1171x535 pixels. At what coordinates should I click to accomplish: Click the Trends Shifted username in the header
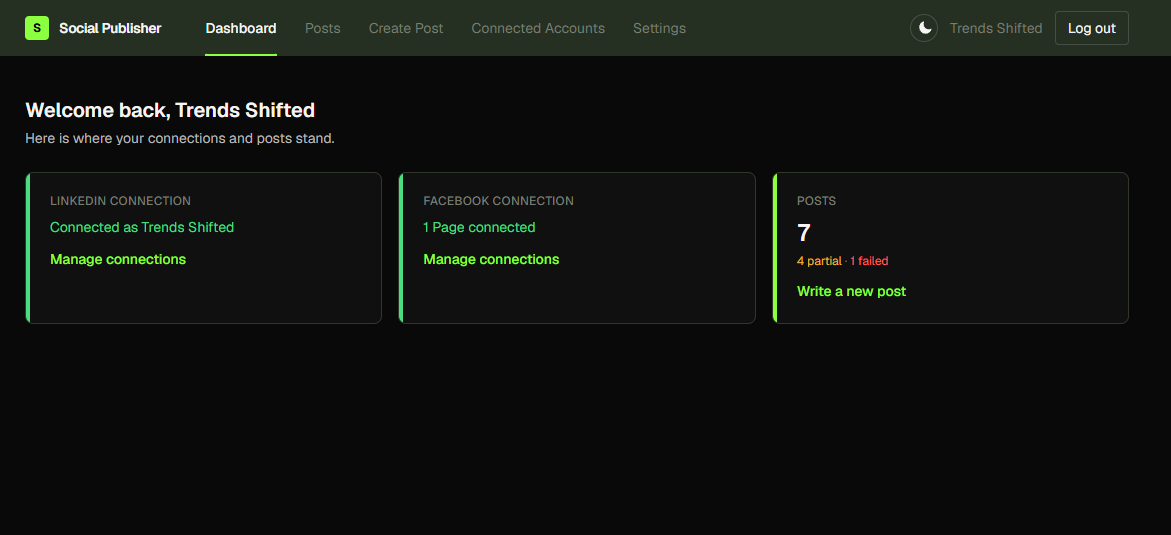click(x=995, y=28)
